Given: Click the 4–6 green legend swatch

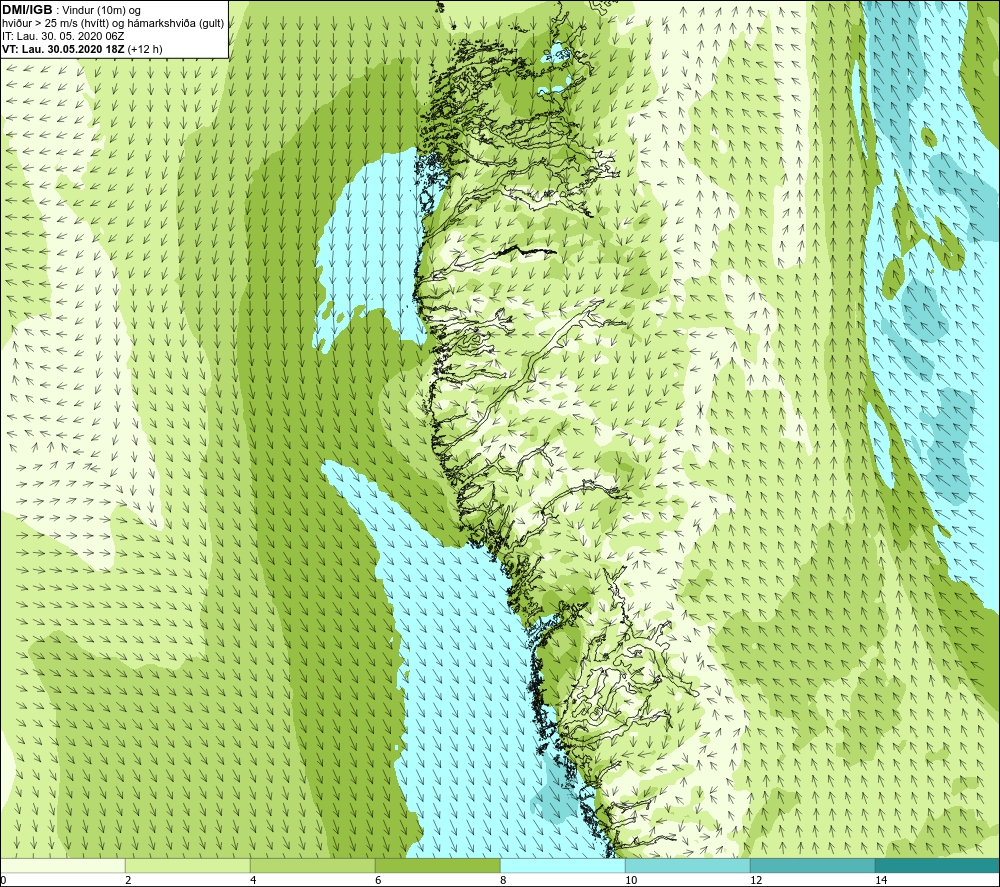Looking at the screenshot, I should click(312, 865).
